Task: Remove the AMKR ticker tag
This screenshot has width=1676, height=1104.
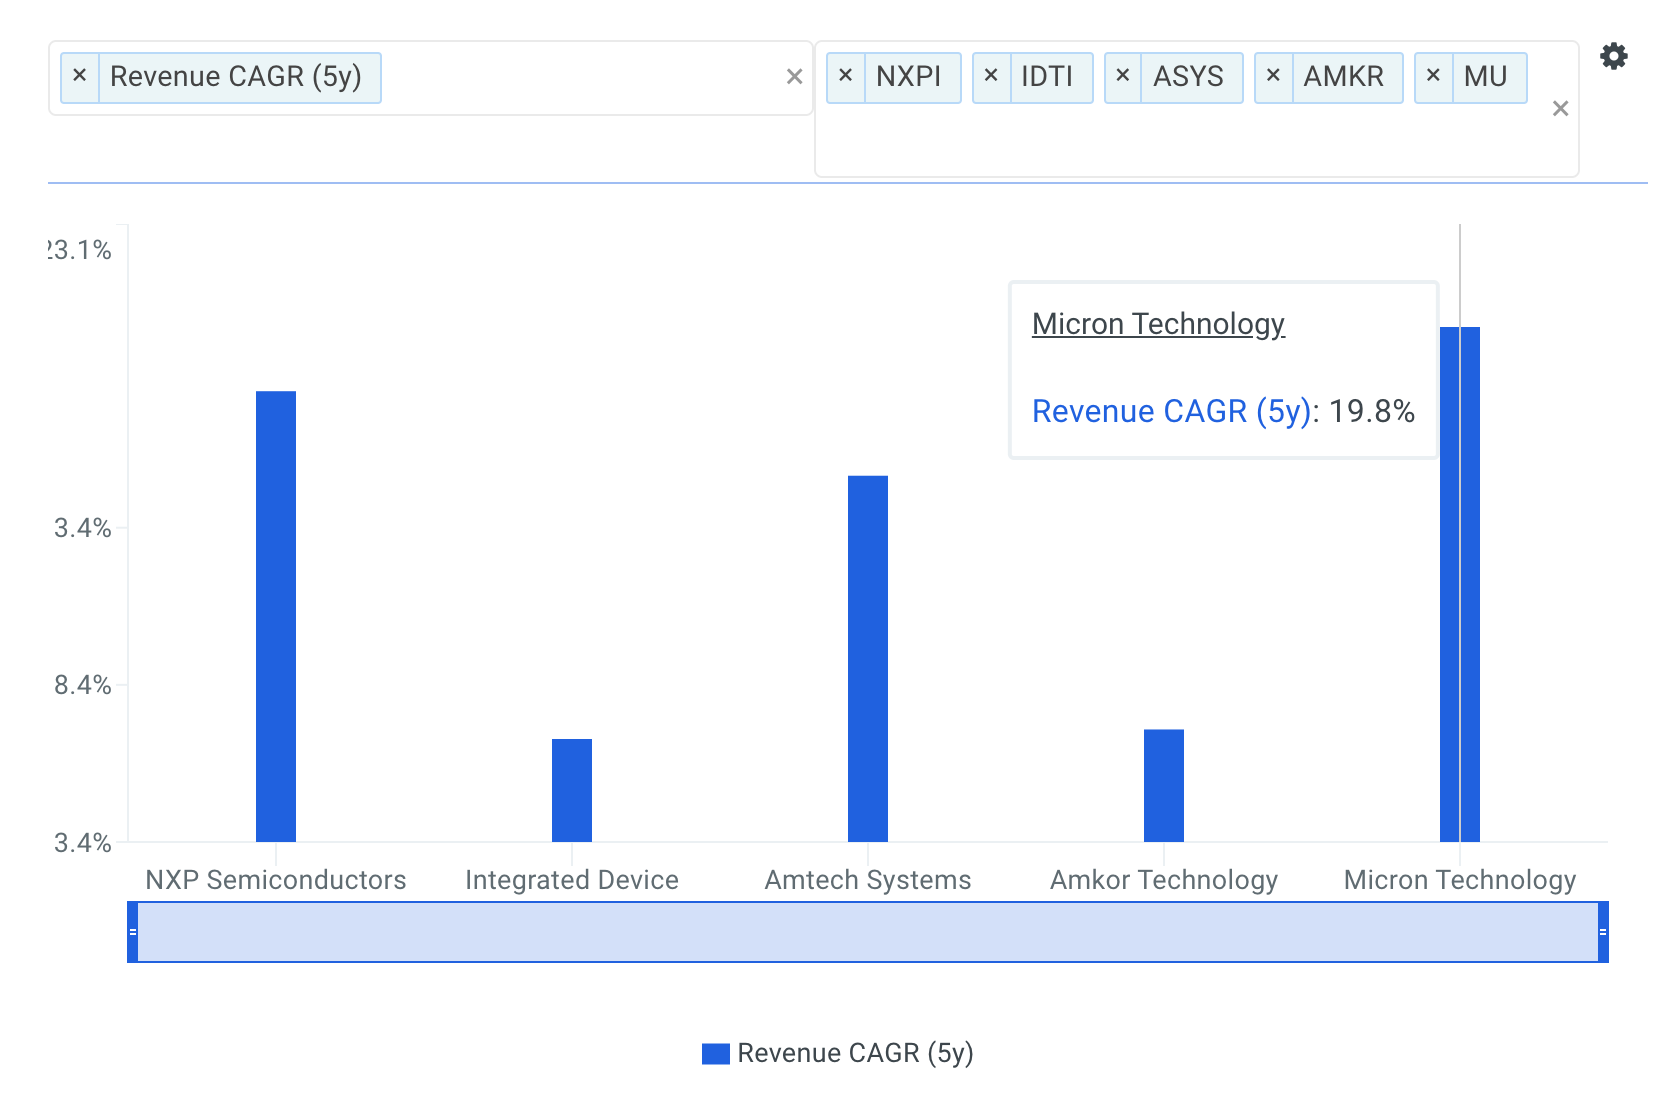Action: (1273, 76)
